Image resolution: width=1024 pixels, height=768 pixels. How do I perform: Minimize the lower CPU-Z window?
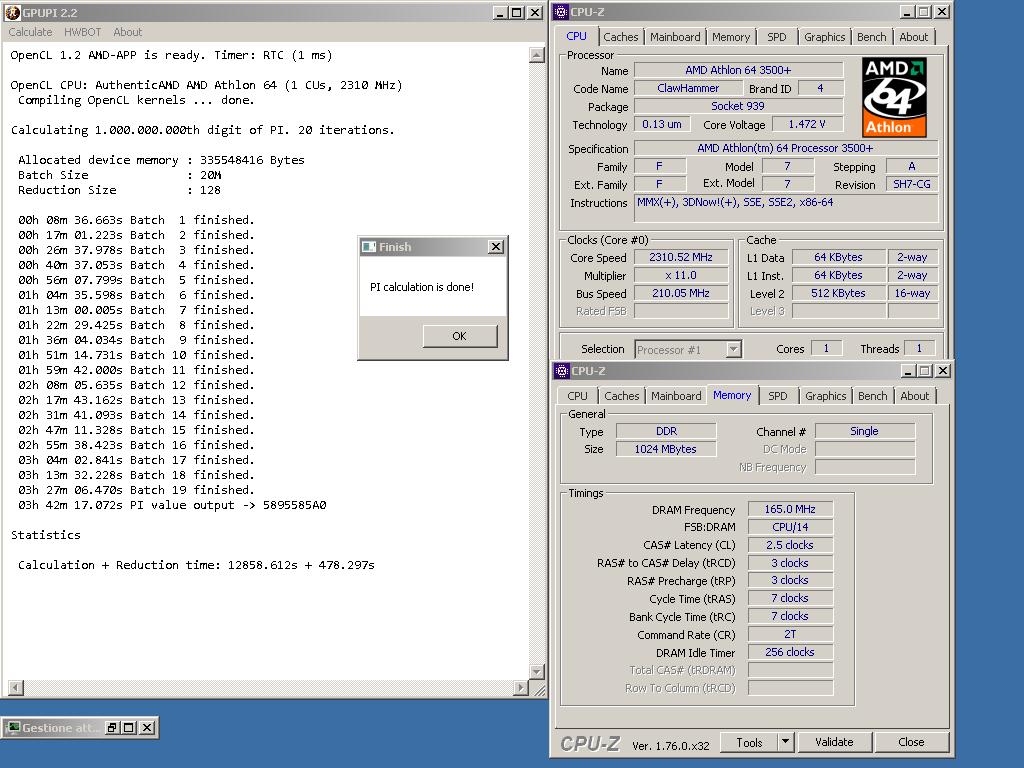pyautogui.click(x=908, y=371)
